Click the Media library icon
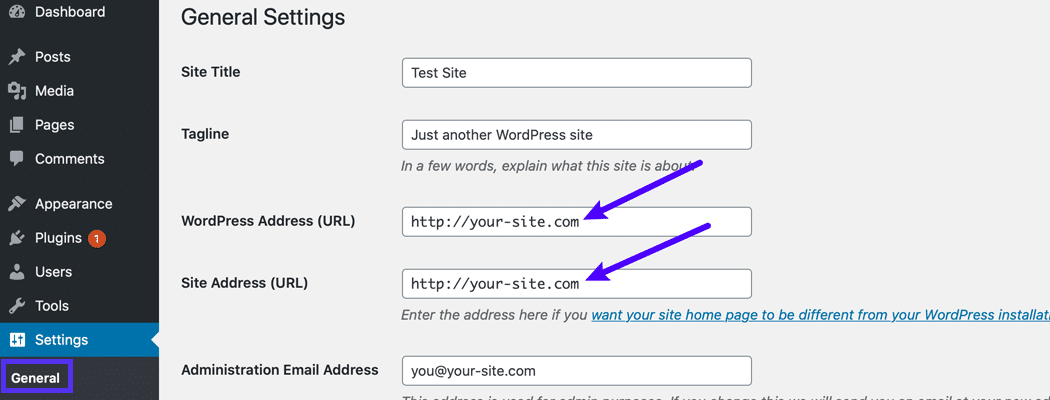Image resolution: width=1050 pixels, height=400 pixels. (16, 91)
